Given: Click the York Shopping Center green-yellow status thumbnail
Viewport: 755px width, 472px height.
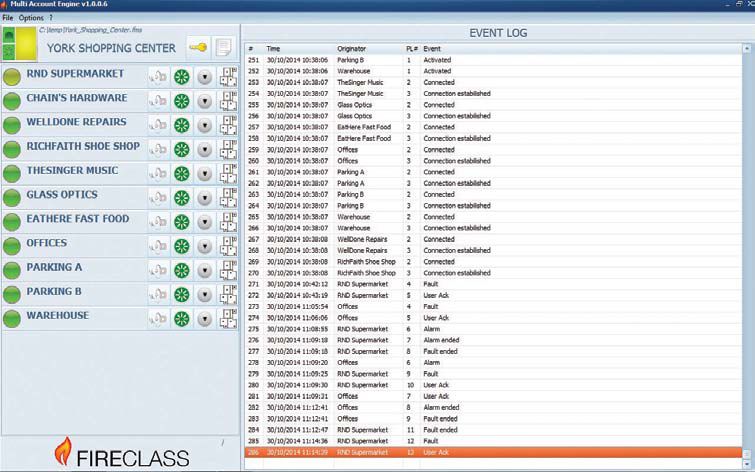Looking at the screenshot, I should coord(19,44).
